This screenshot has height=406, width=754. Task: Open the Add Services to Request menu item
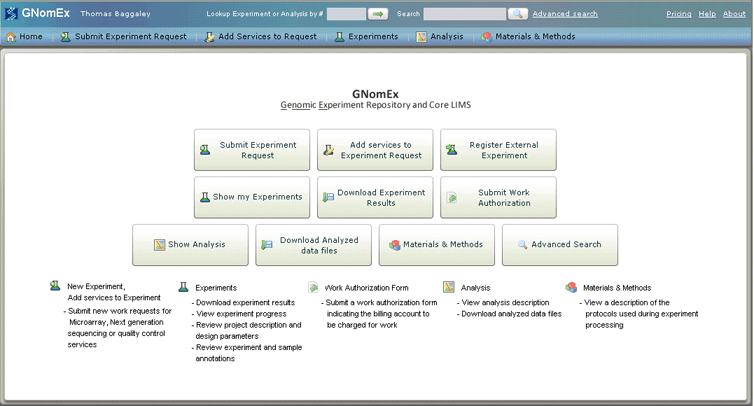pyautogui.click(x=261, y=37)
